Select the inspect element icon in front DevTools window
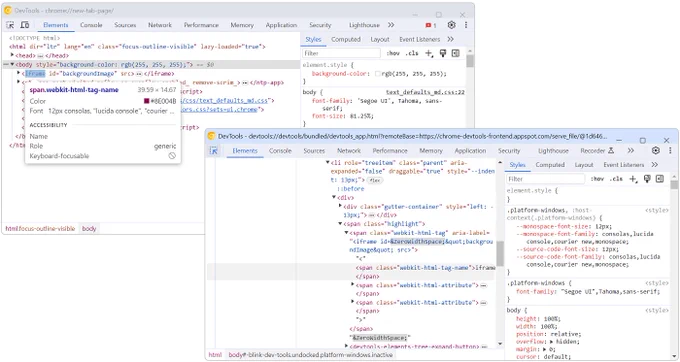This screenshot has height=362, width=680. click(214, 150)
